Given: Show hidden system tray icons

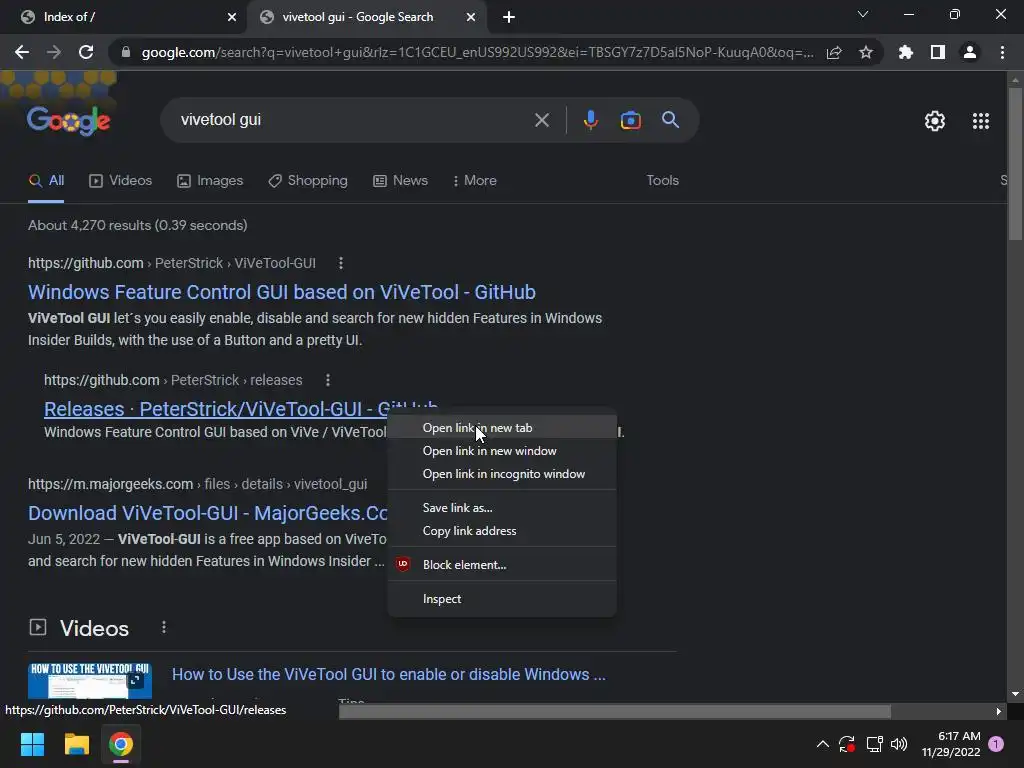Looking at the screenshot, I should (x=823, y=744).
